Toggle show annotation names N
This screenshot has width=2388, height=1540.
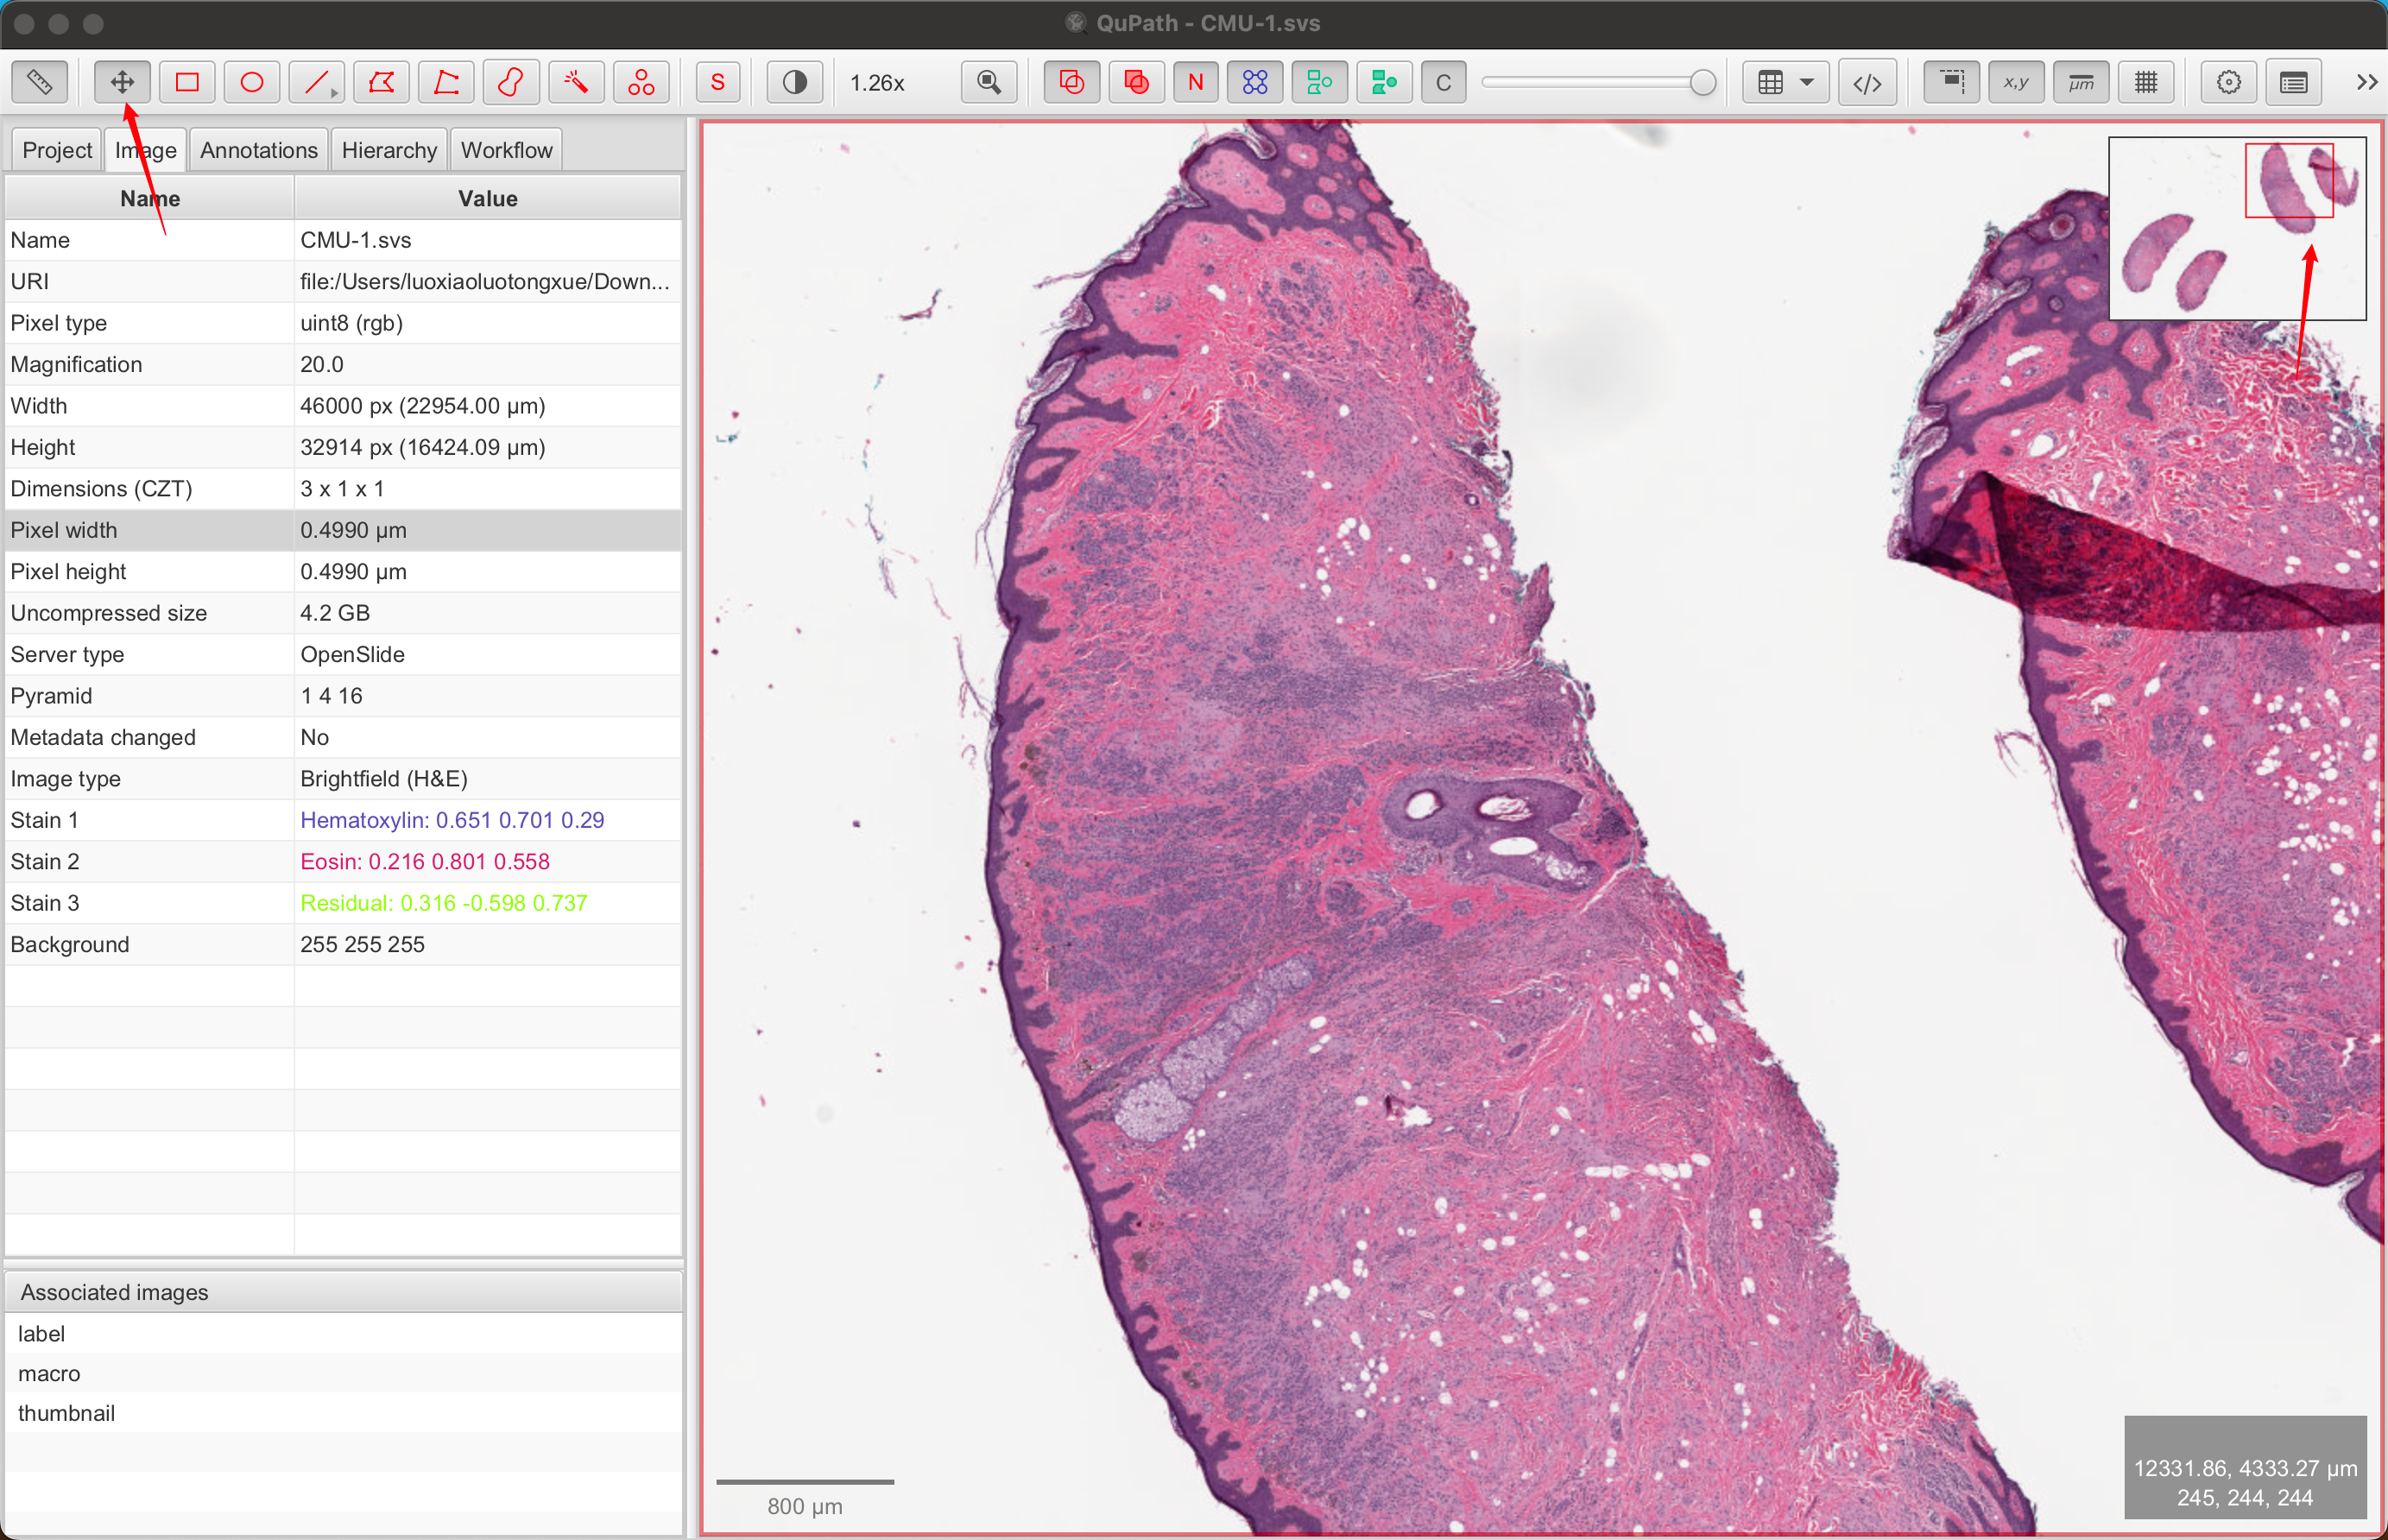coord(1196,82)
